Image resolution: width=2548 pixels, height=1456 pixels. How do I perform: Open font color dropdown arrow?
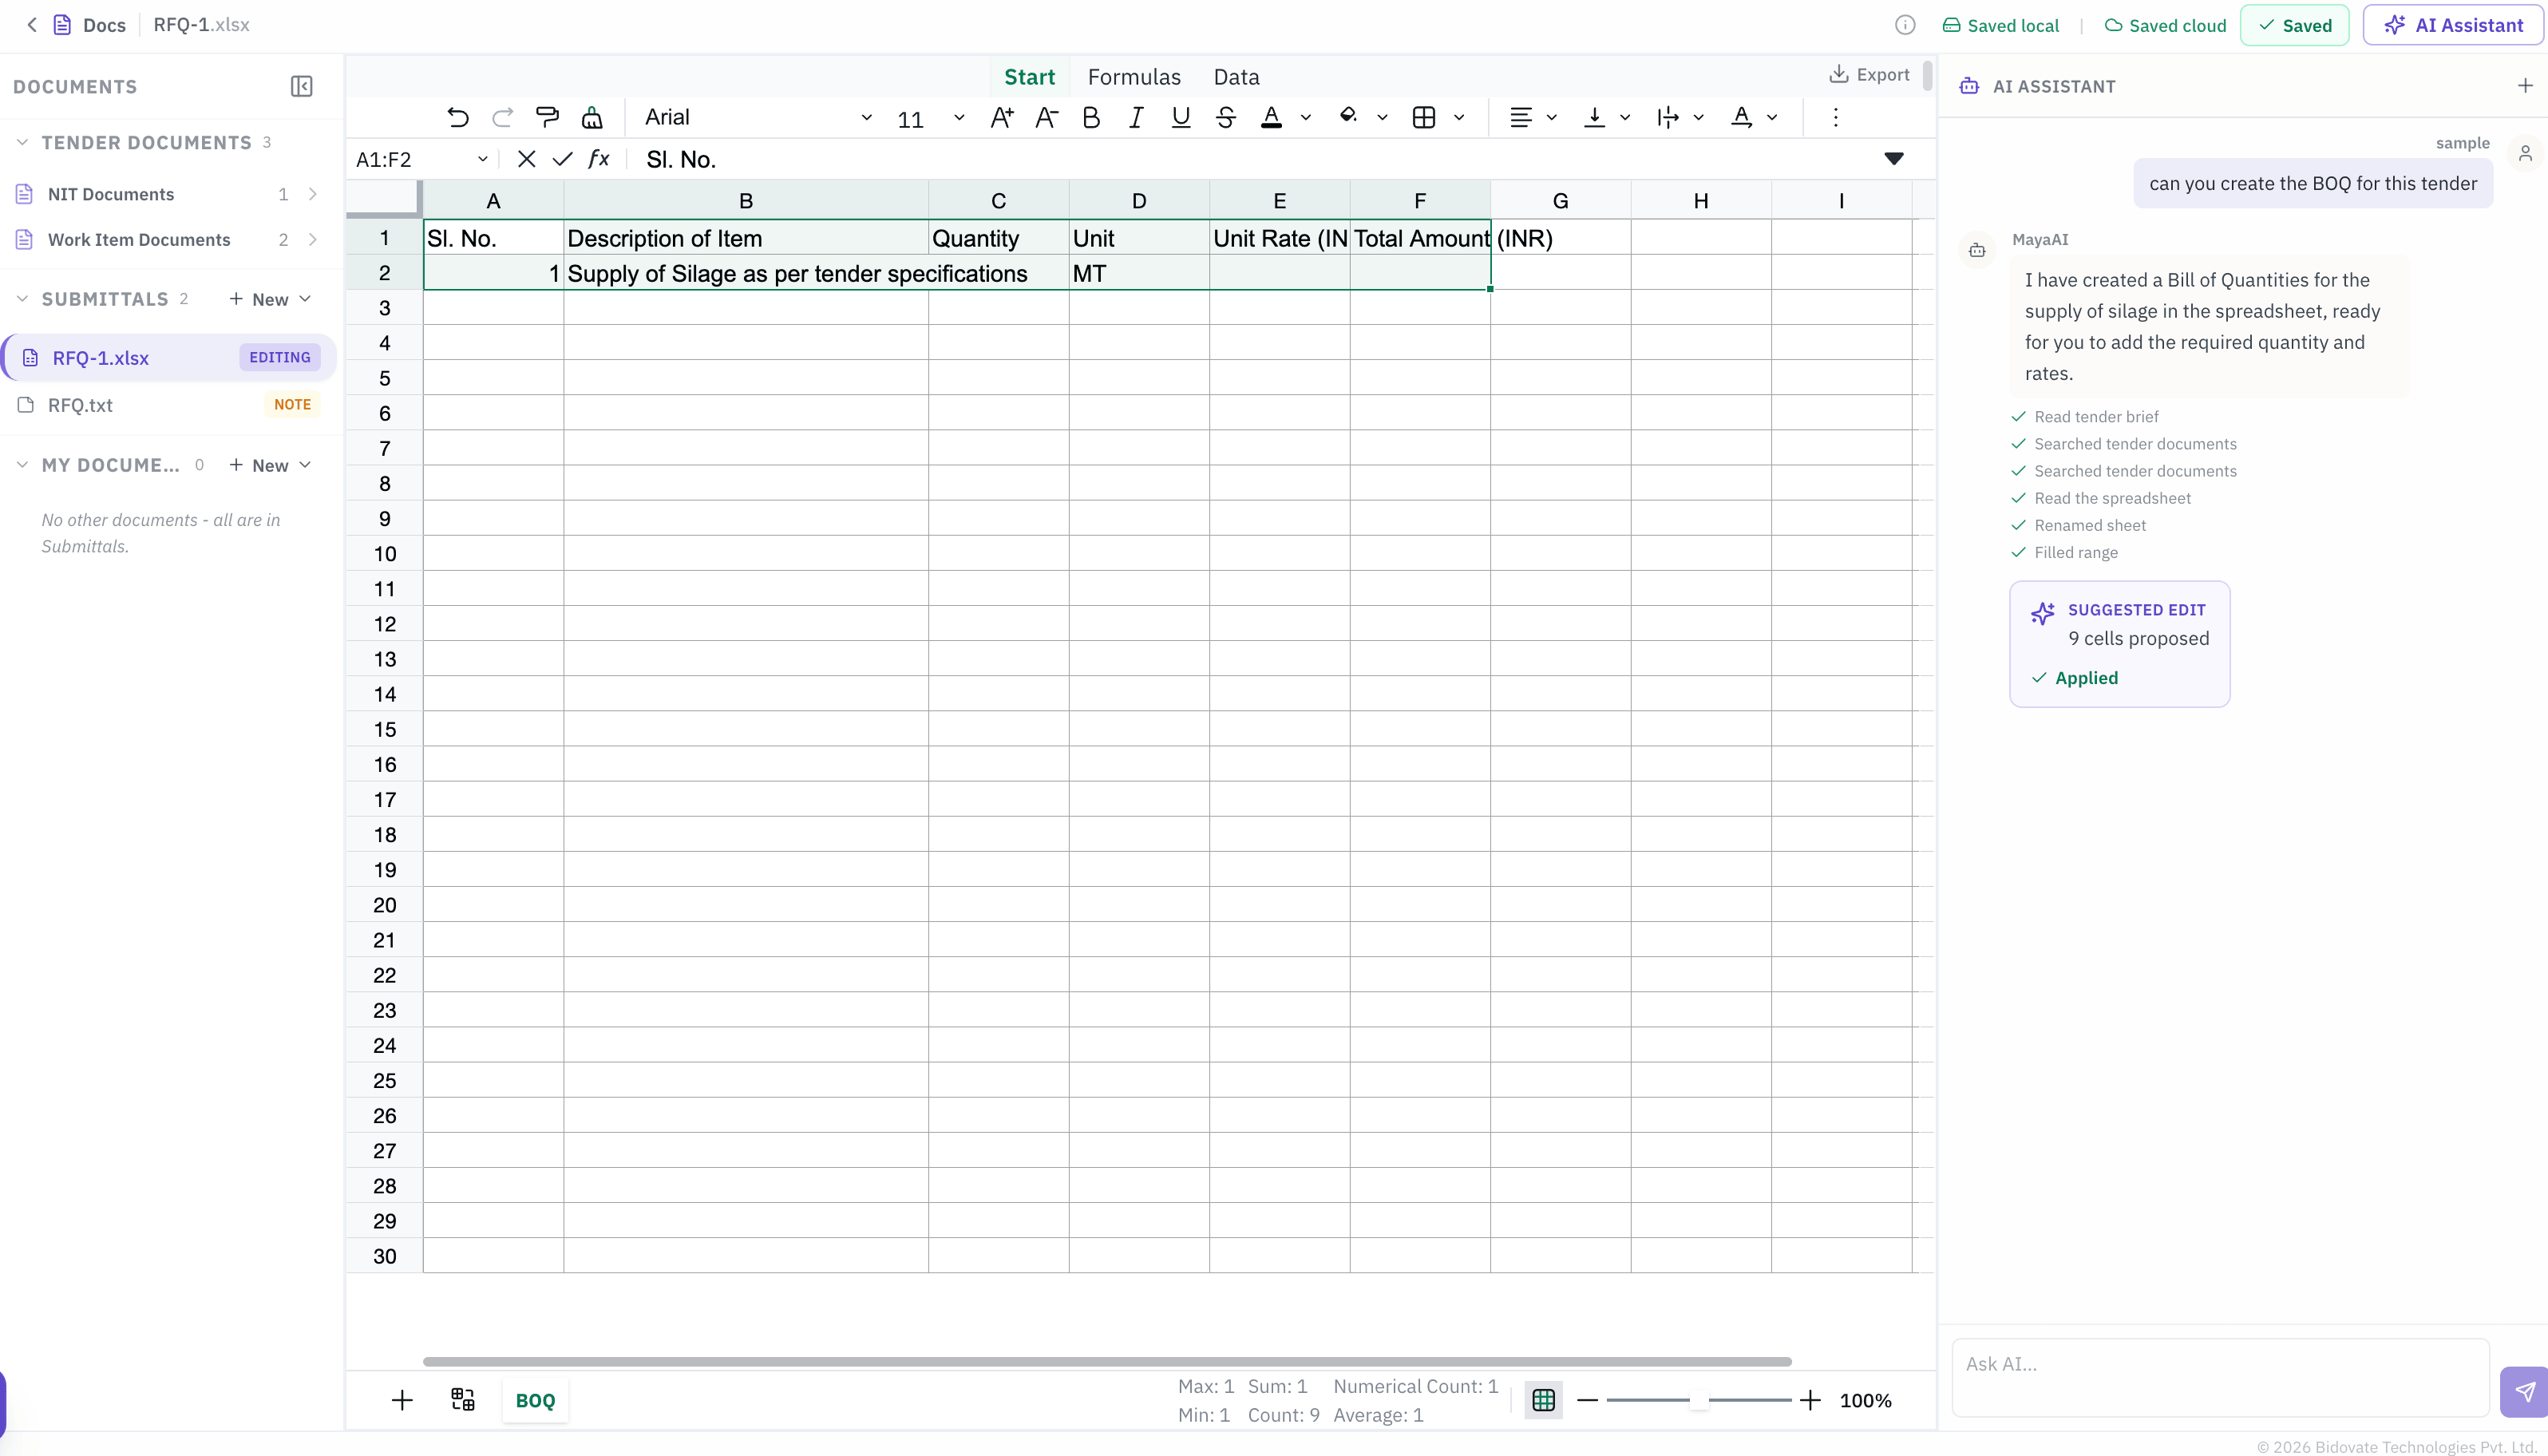click(1305, 118)
